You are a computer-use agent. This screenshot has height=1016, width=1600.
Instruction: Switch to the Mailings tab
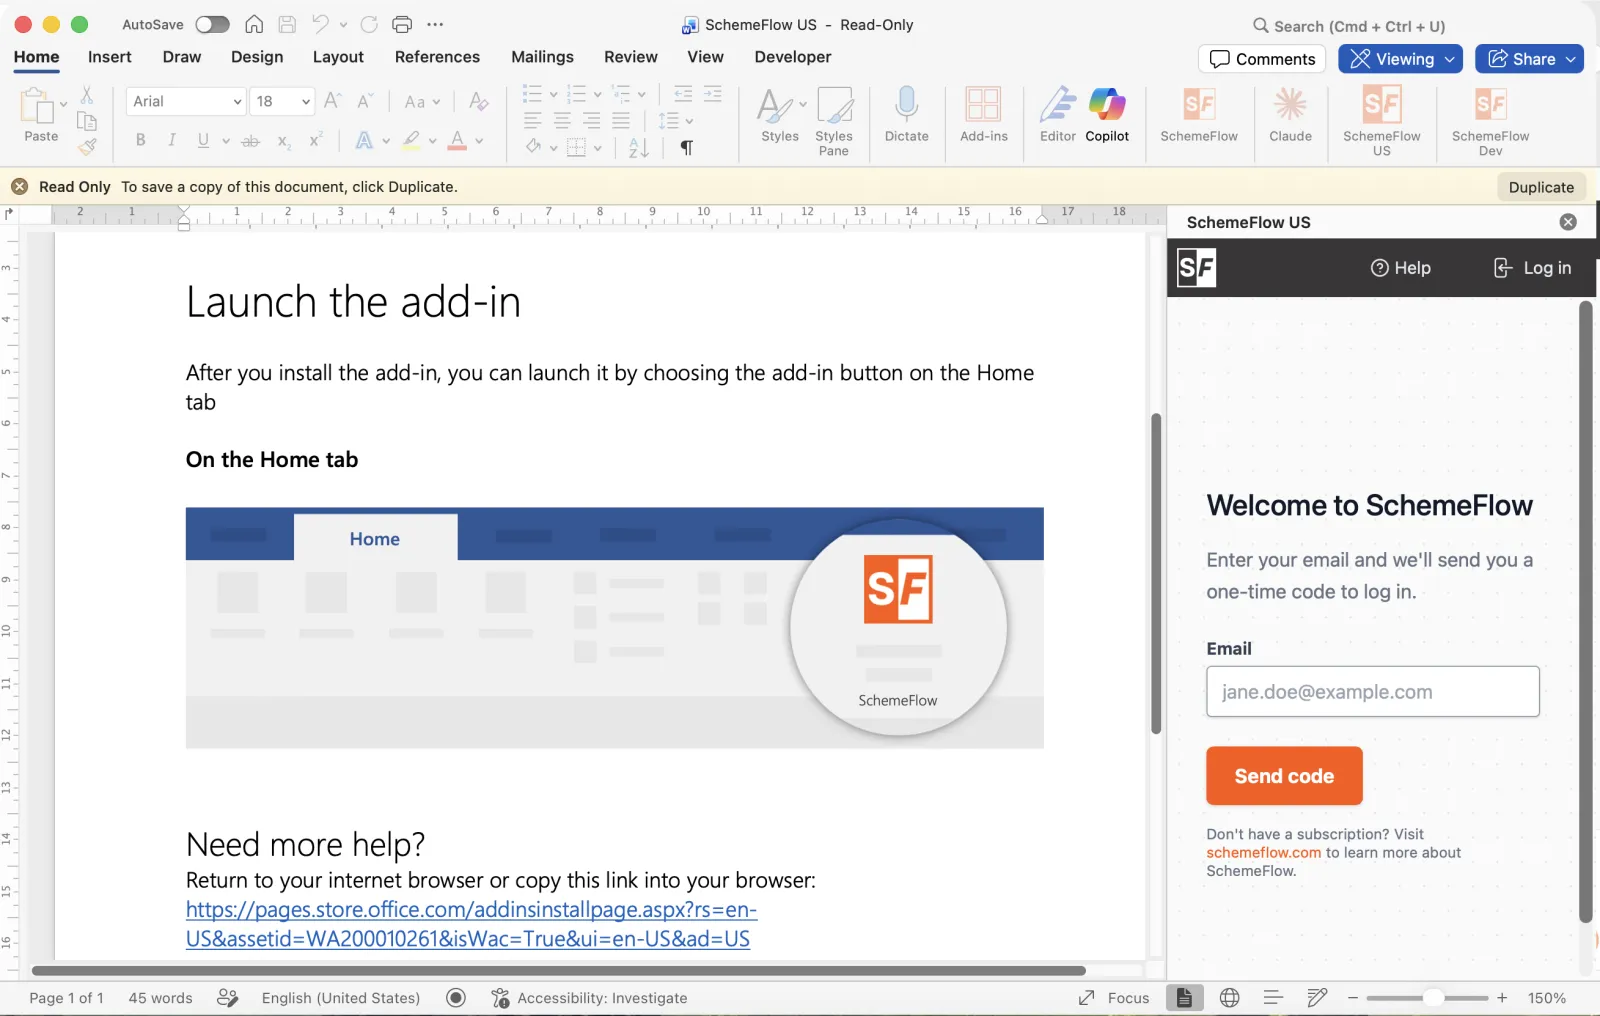pyautogui.click(x=542, y=57)
